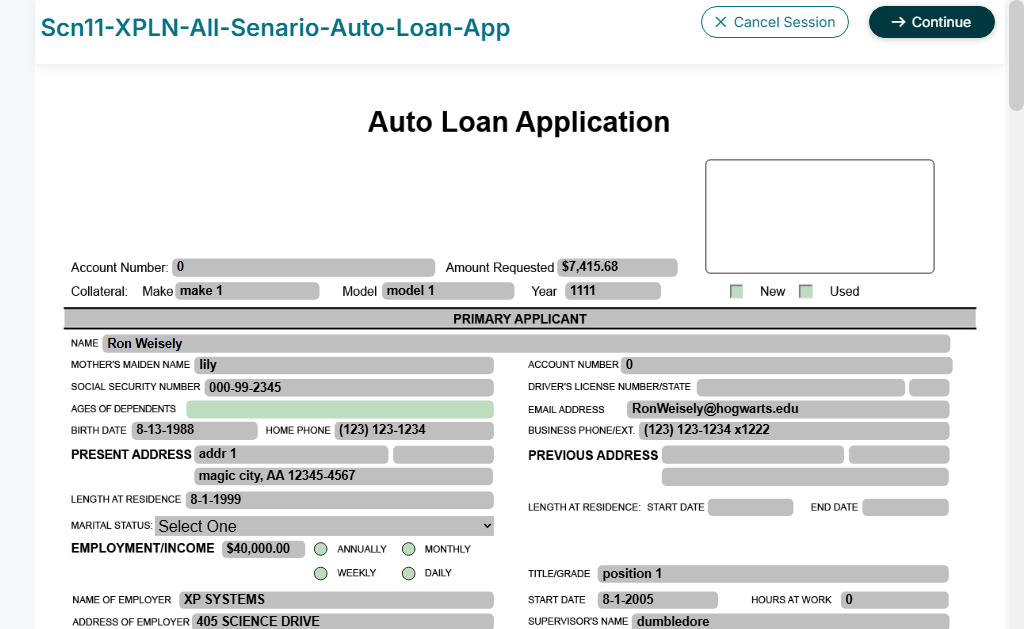The width and height of the screenshot is (1024, 629).
Task: Click the employment Start Date field
Action: click(x=658, y=600)
